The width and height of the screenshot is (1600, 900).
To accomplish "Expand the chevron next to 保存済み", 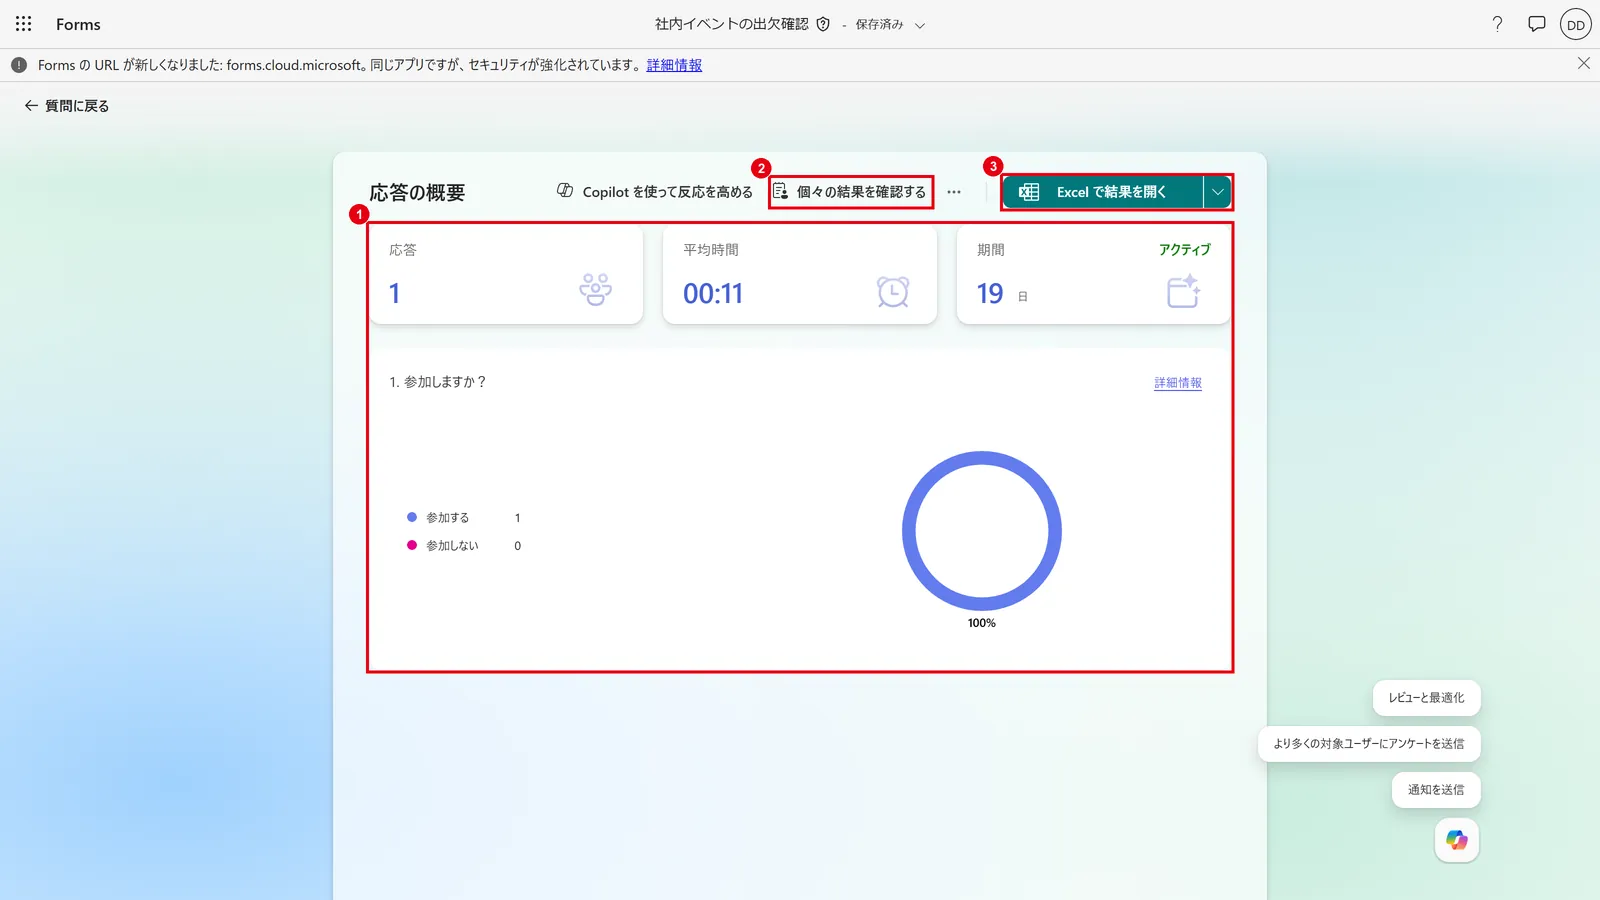I will (920, 25).
